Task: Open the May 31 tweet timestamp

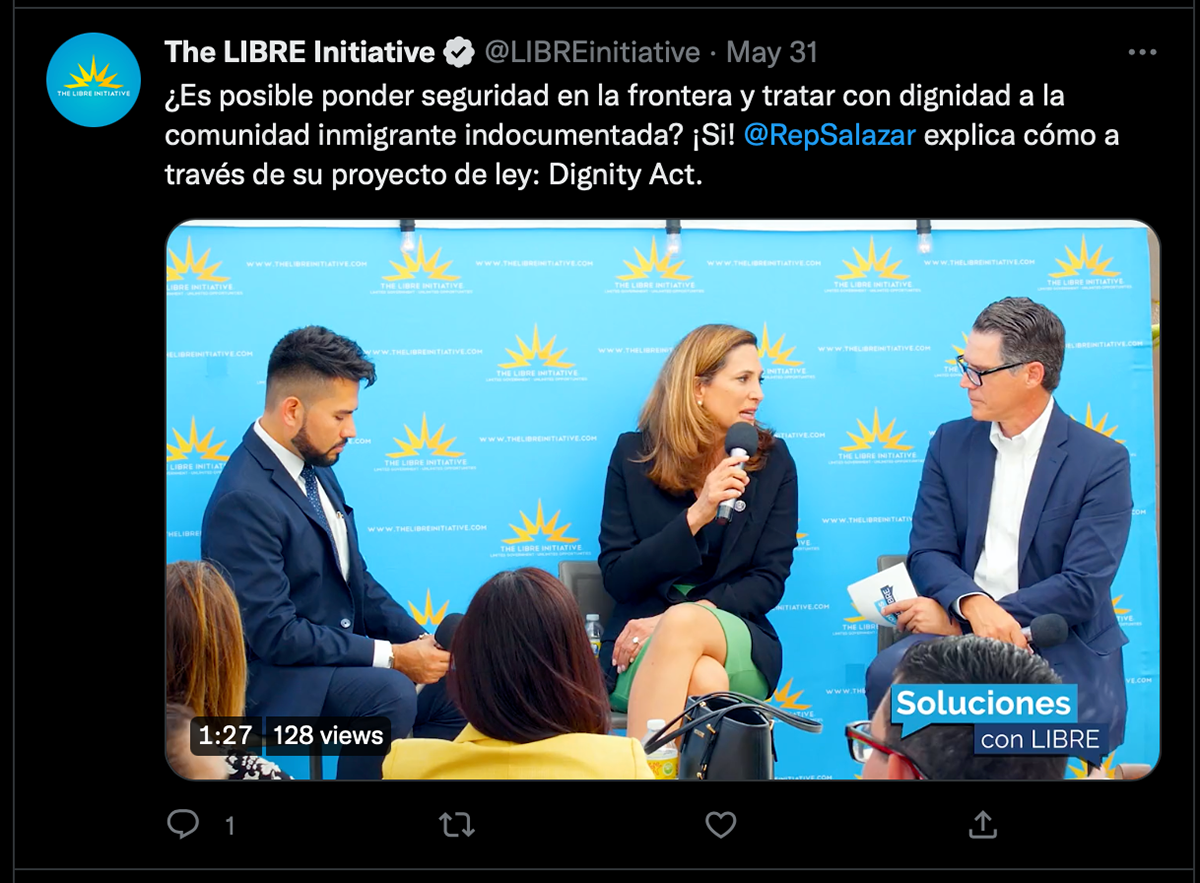Action: pyautogui.click(x=772, y=52)
